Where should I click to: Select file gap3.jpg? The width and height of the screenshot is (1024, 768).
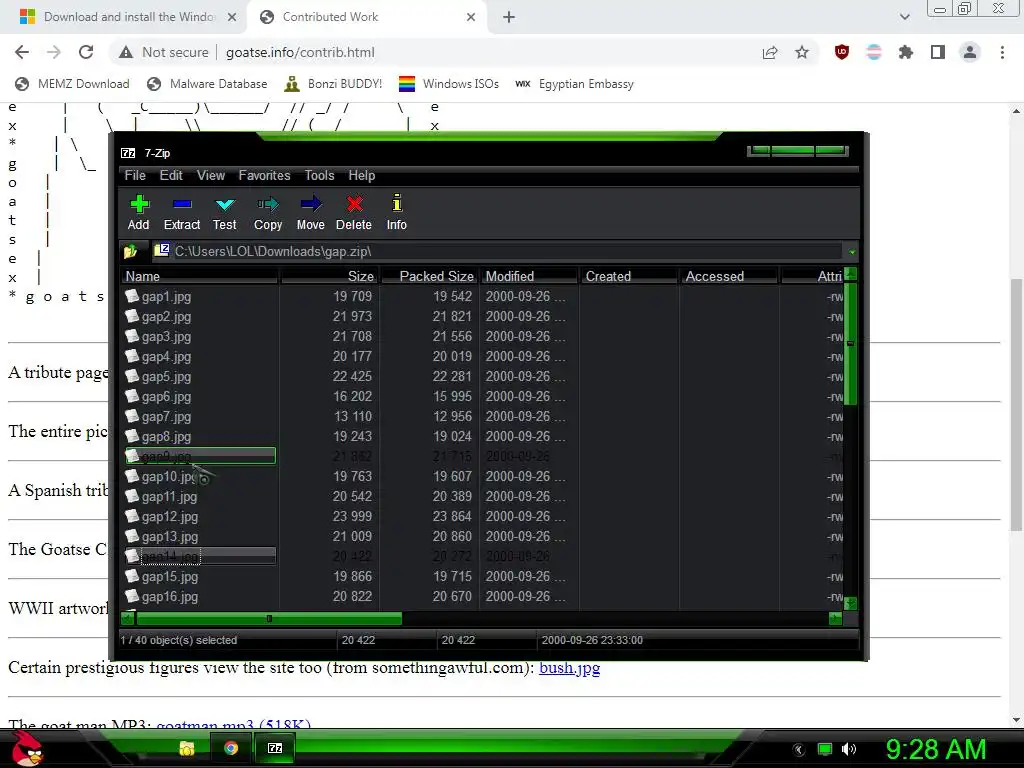pos(167,337)
